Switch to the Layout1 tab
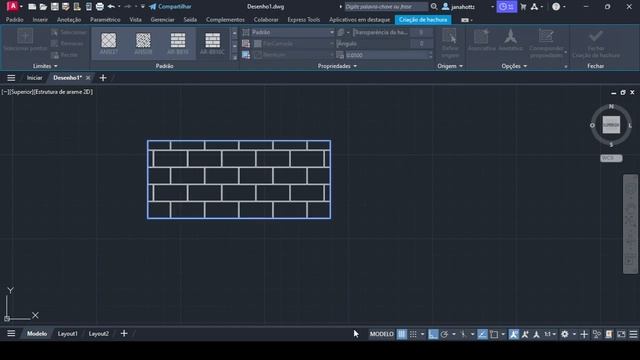640x360 pixels. [x=67, y=333]
